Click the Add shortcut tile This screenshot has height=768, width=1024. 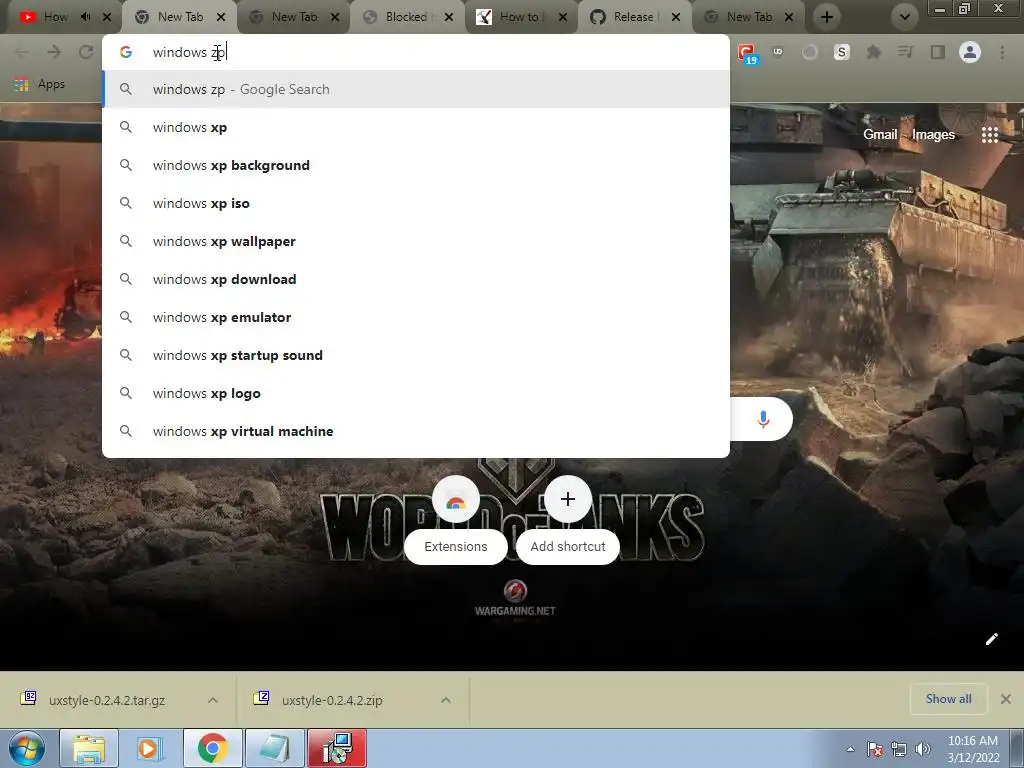pyautogui.click(x=568, y=519)
